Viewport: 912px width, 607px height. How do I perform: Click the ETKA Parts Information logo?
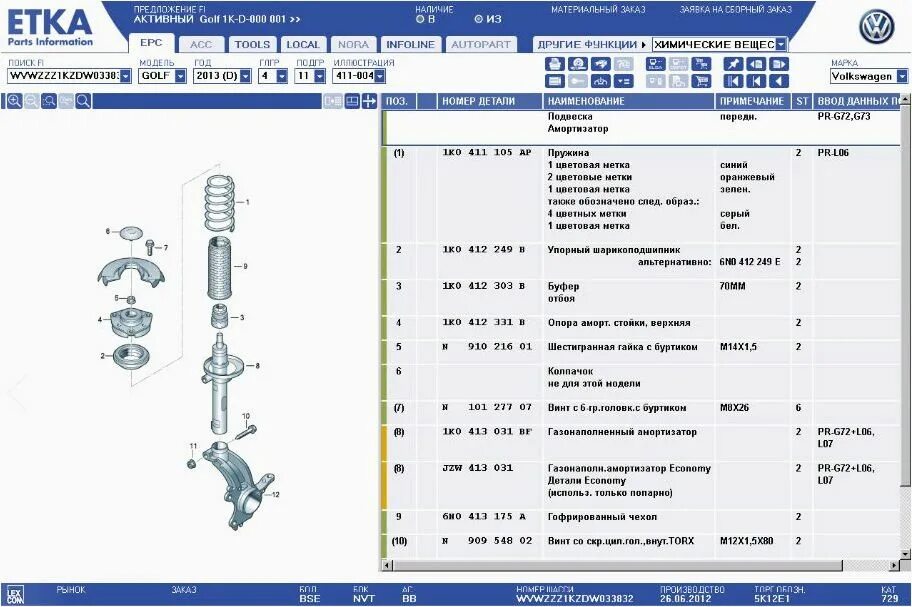[50, 28]
